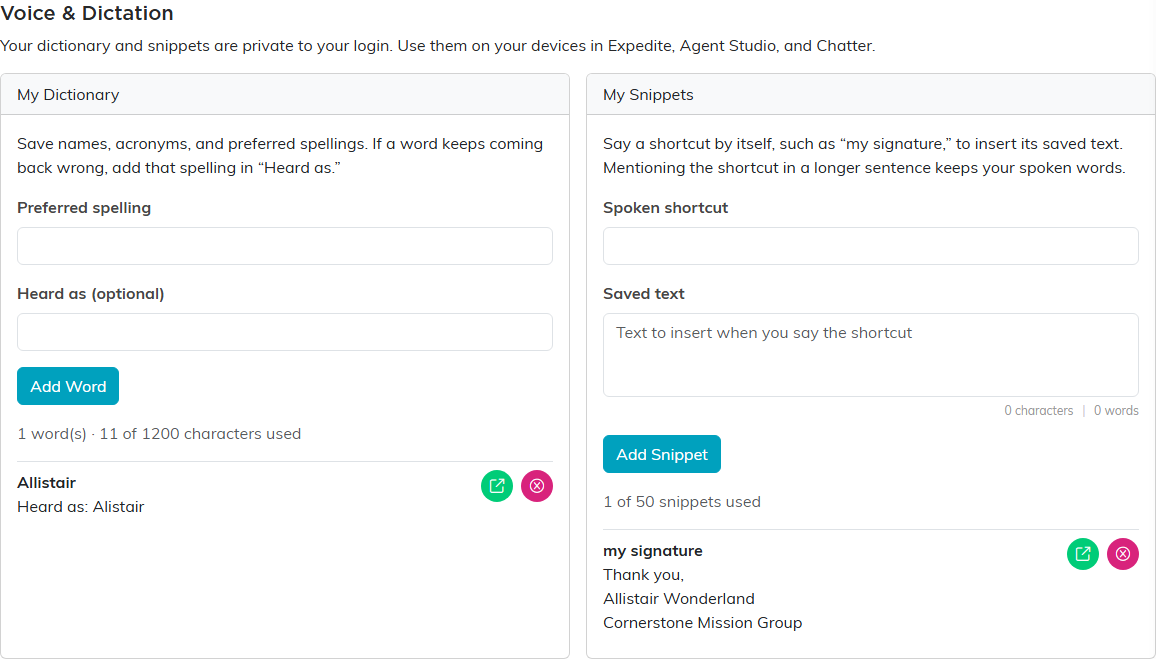1156x659 pixels.
Task: Click the Preferred spelling label
Action: point(84,208)
